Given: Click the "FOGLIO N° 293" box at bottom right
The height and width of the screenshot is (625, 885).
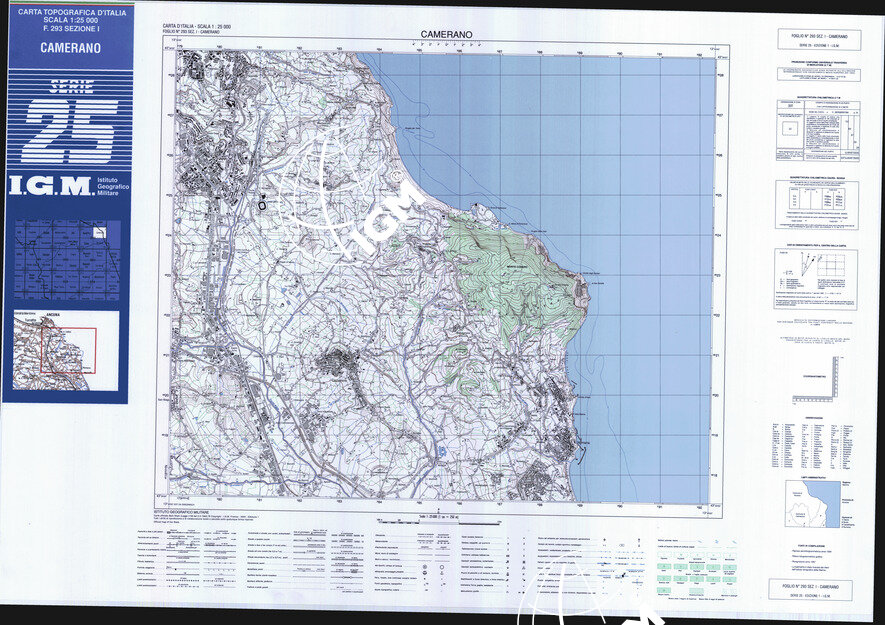Looking at the screenshot, I should [811, 590].
